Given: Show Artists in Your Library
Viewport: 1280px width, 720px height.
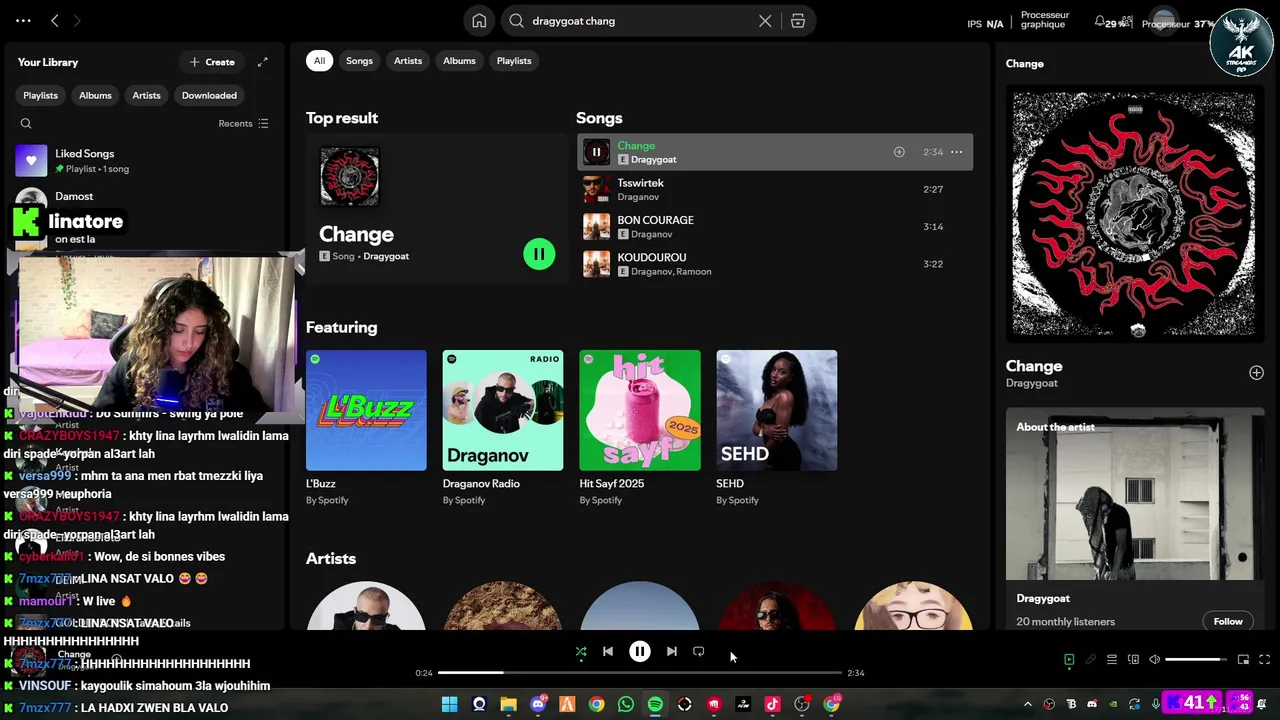Looking at the screenshot, I should click(x=146, y=96).
